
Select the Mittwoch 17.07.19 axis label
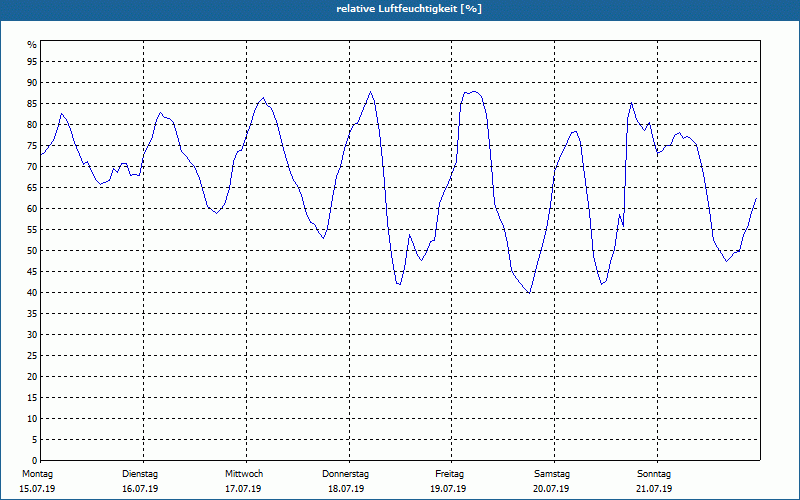coord(243,481)
